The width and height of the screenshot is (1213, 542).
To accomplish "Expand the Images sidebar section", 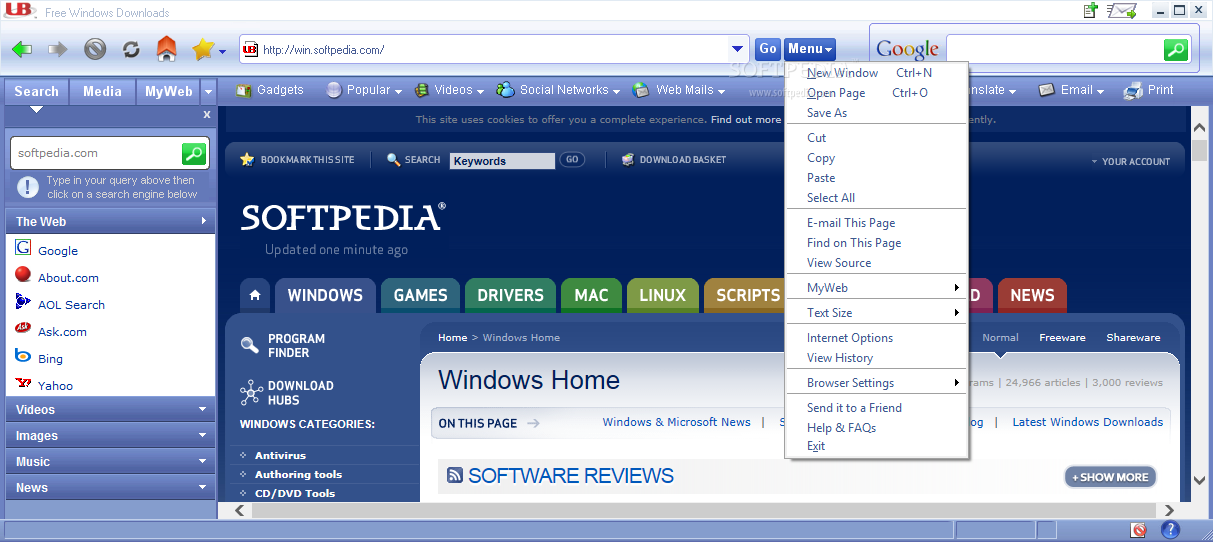I will (x=110, y=435).
